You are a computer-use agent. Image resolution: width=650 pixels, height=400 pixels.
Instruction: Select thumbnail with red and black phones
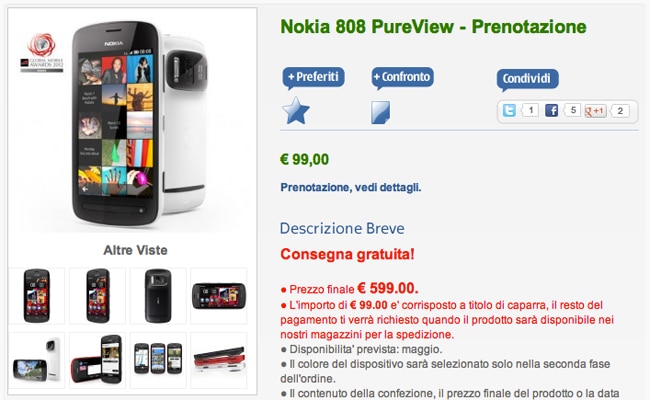click(97, 360)
